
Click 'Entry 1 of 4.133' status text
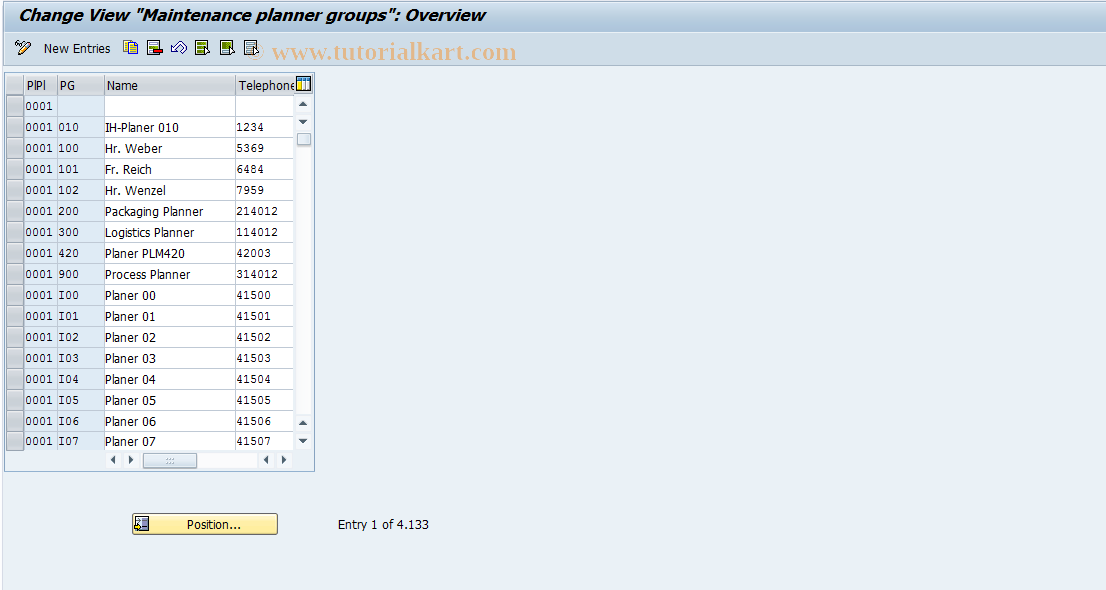click(x=383, y=524)
